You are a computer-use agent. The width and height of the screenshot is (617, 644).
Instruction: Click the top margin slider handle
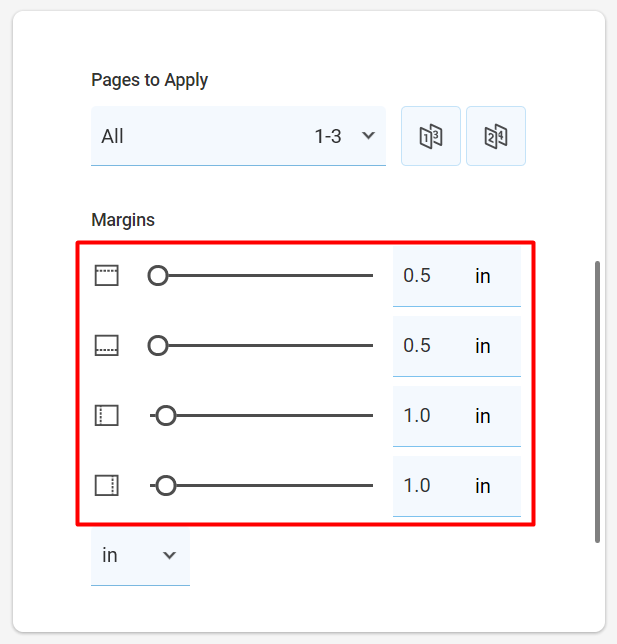pyautogui.click(x=158, y=276)
